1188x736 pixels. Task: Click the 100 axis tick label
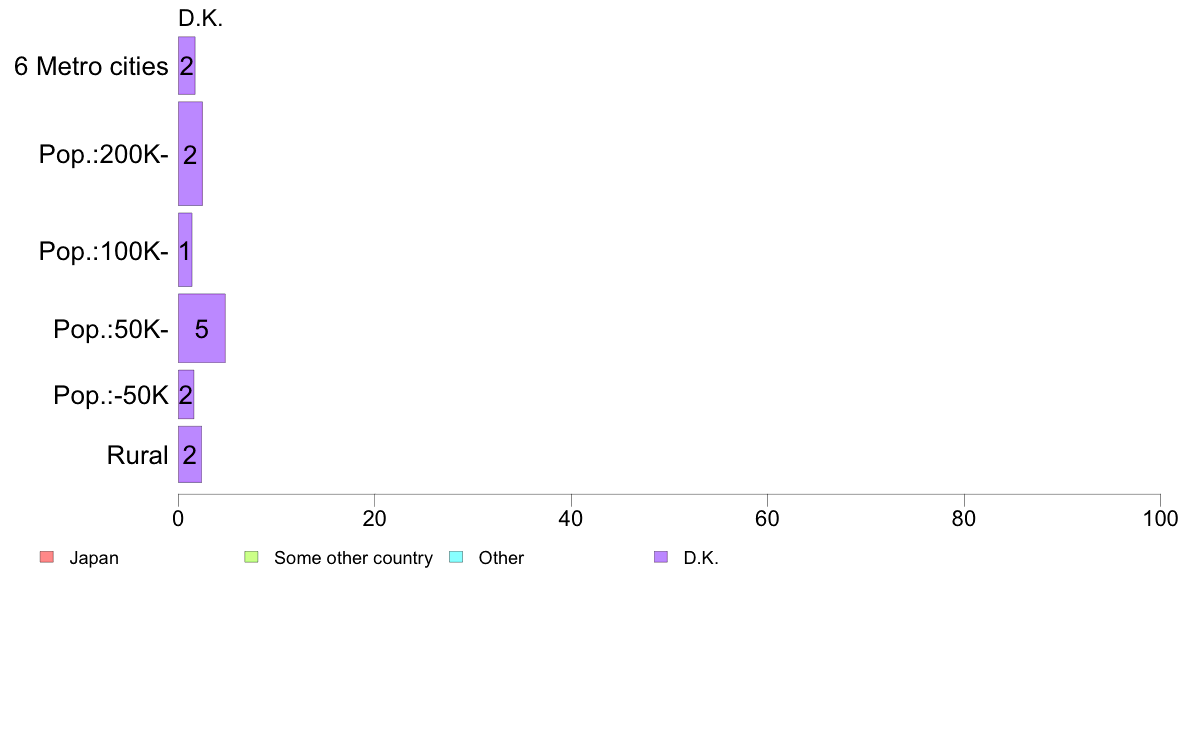1160,518
